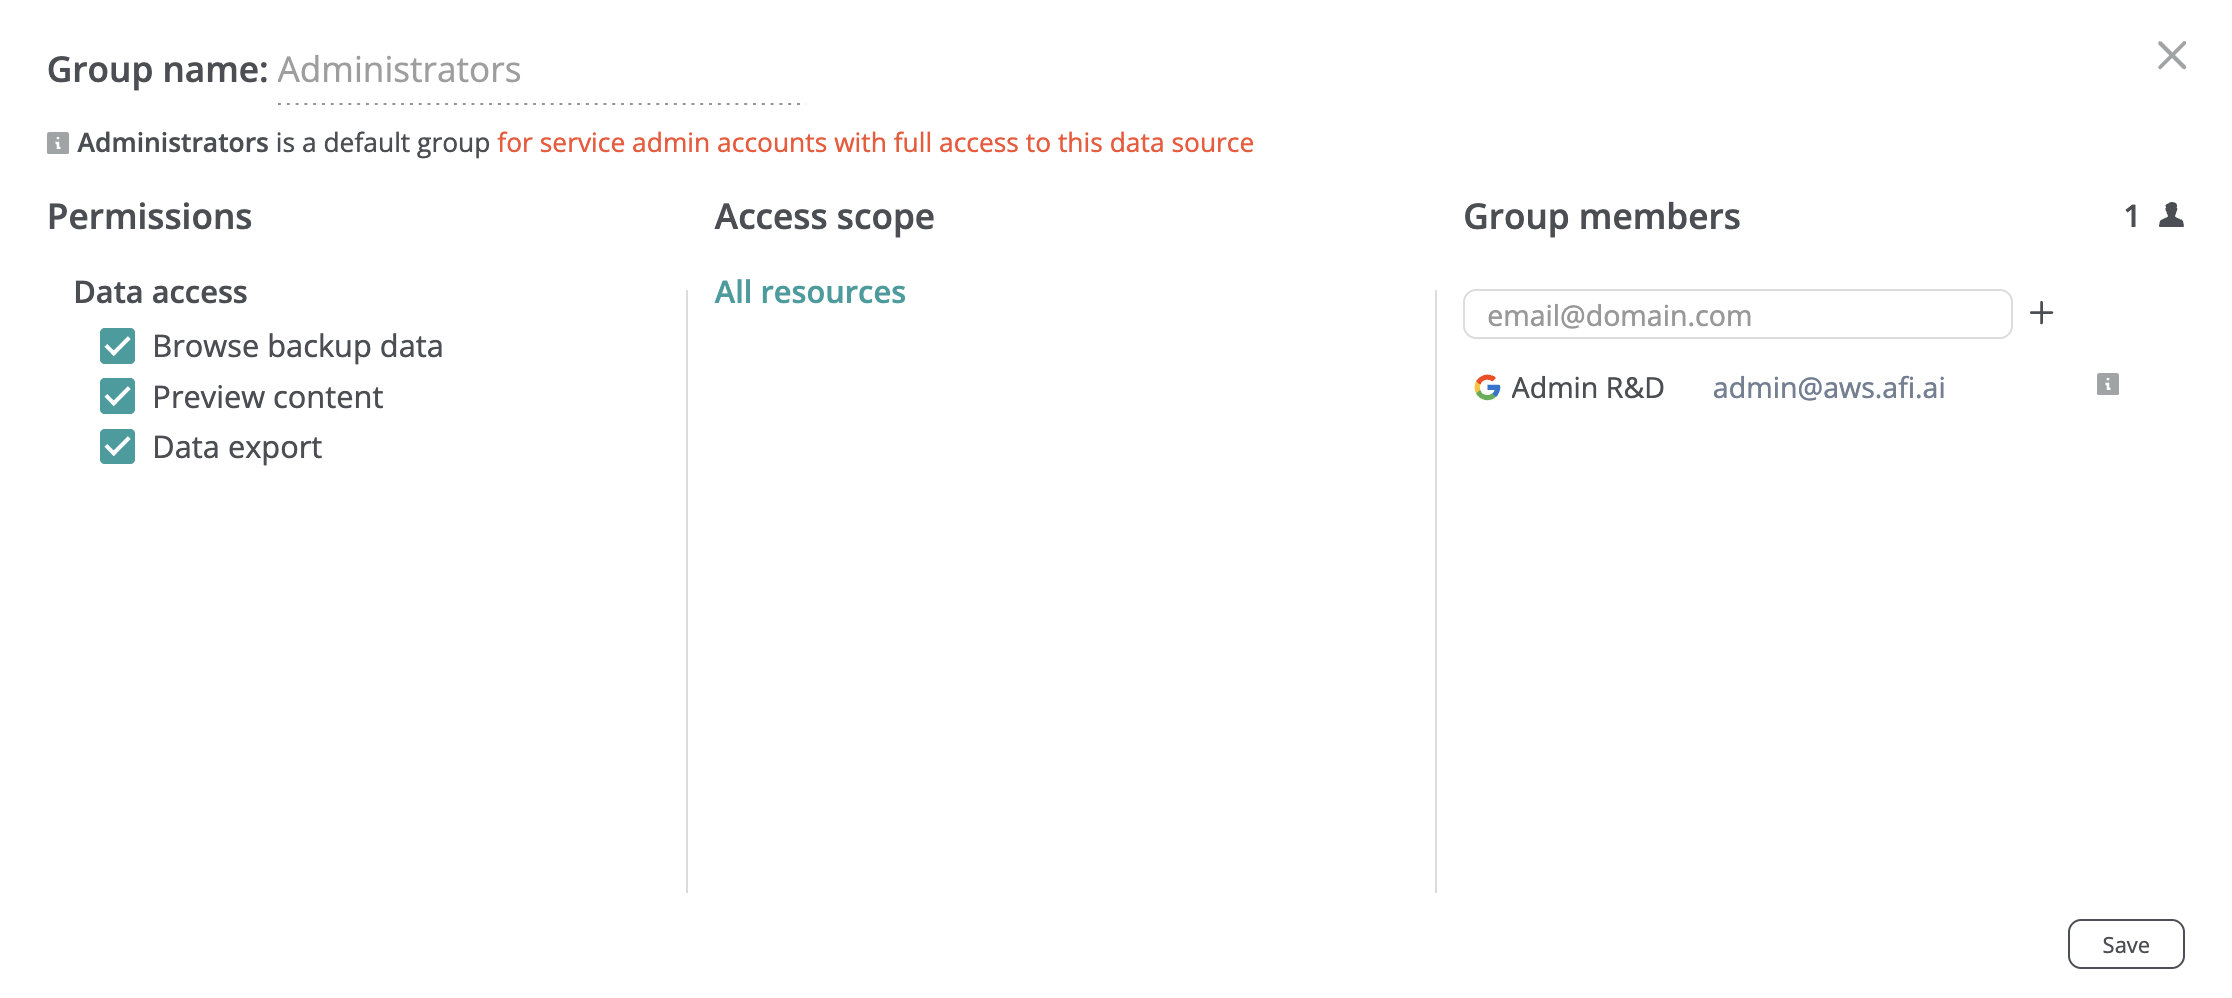Toggle the Preview content checkbox
This screenshot has width=2232, height=998.
[x=118, y=397]
